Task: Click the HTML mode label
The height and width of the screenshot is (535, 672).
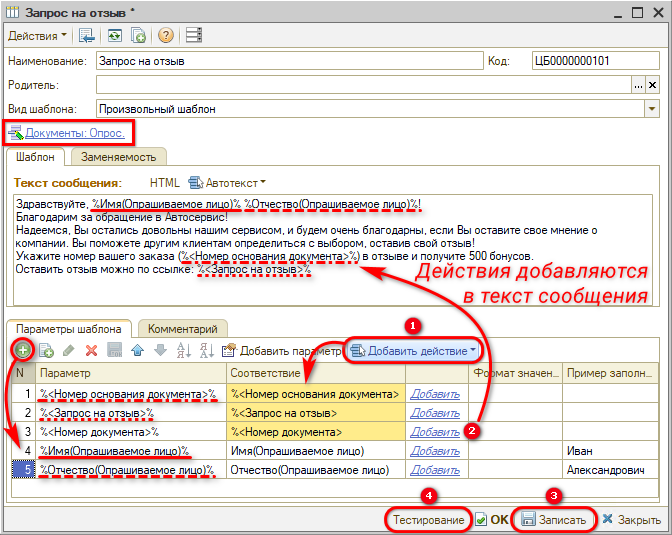Action: coord(165,183)
